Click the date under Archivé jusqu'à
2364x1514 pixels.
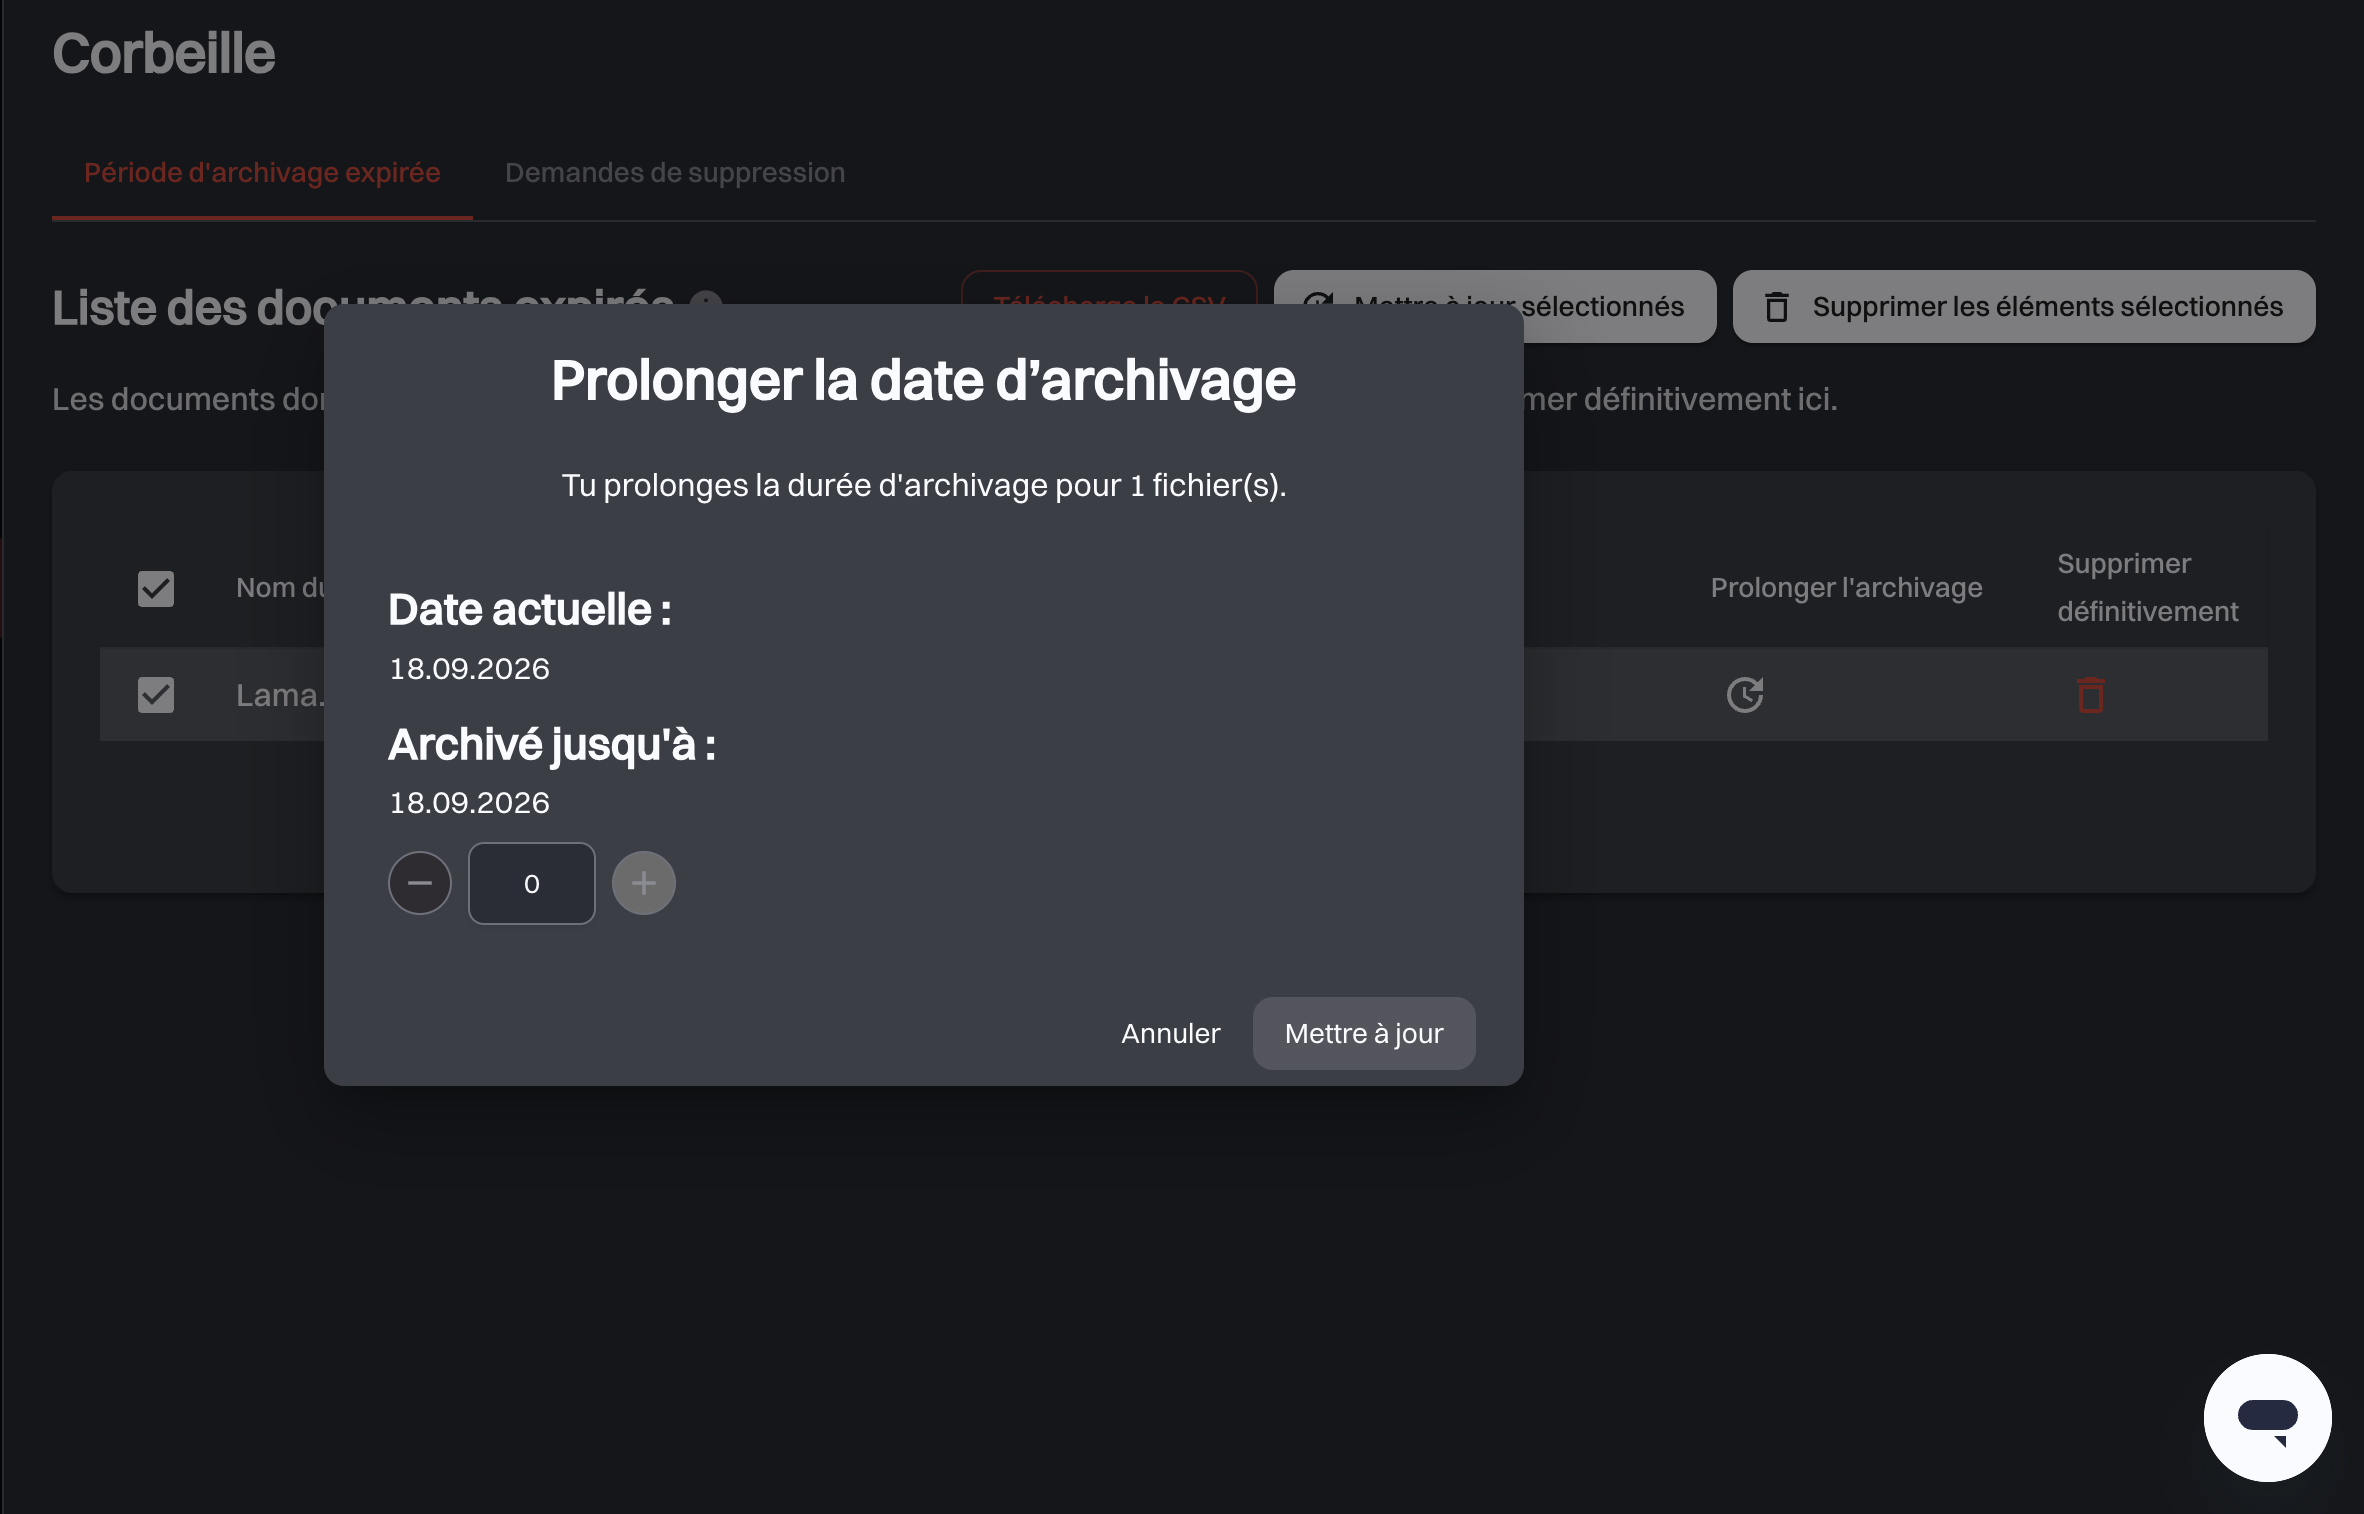coord(469,802)
